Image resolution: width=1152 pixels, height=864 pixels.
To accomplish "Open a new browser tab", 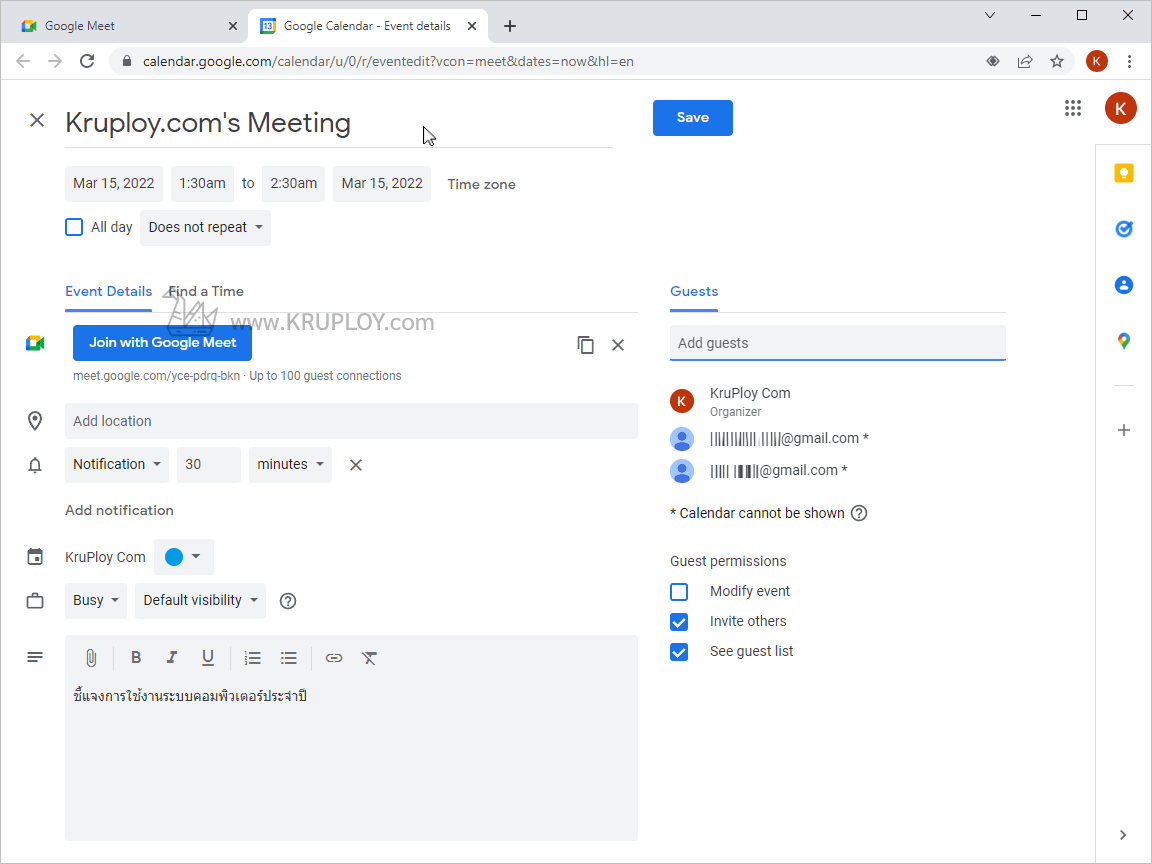I will coord(510,26).
